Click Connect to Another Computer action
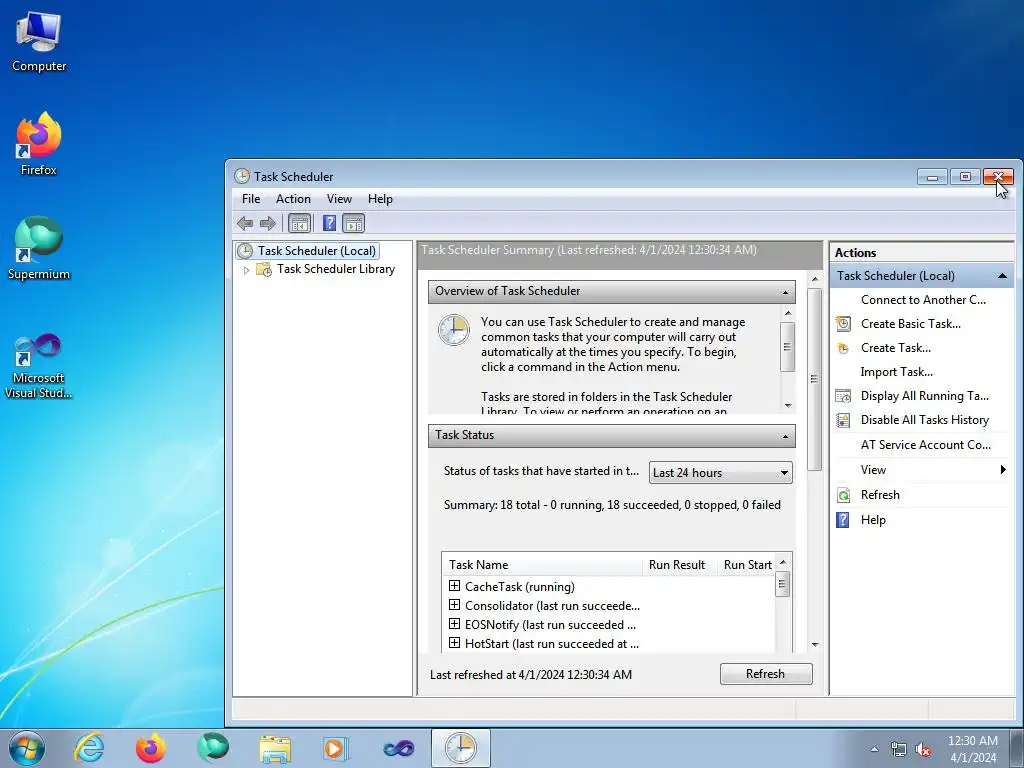1024x768 pixels. pyautogui.click(x=922, y=300)
